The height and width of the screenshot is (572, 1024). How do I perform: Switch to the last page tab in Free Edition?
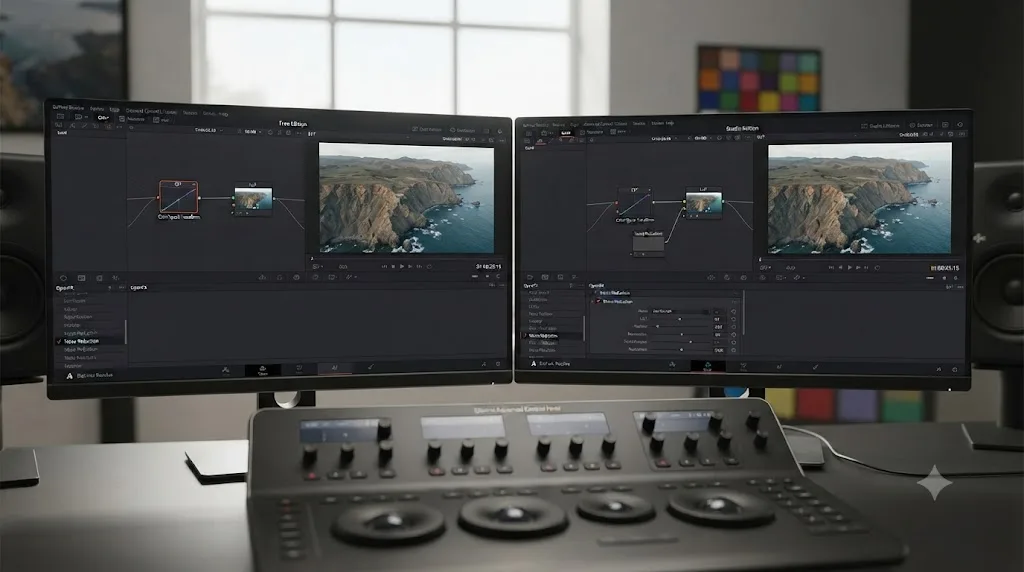click(370, 368)
